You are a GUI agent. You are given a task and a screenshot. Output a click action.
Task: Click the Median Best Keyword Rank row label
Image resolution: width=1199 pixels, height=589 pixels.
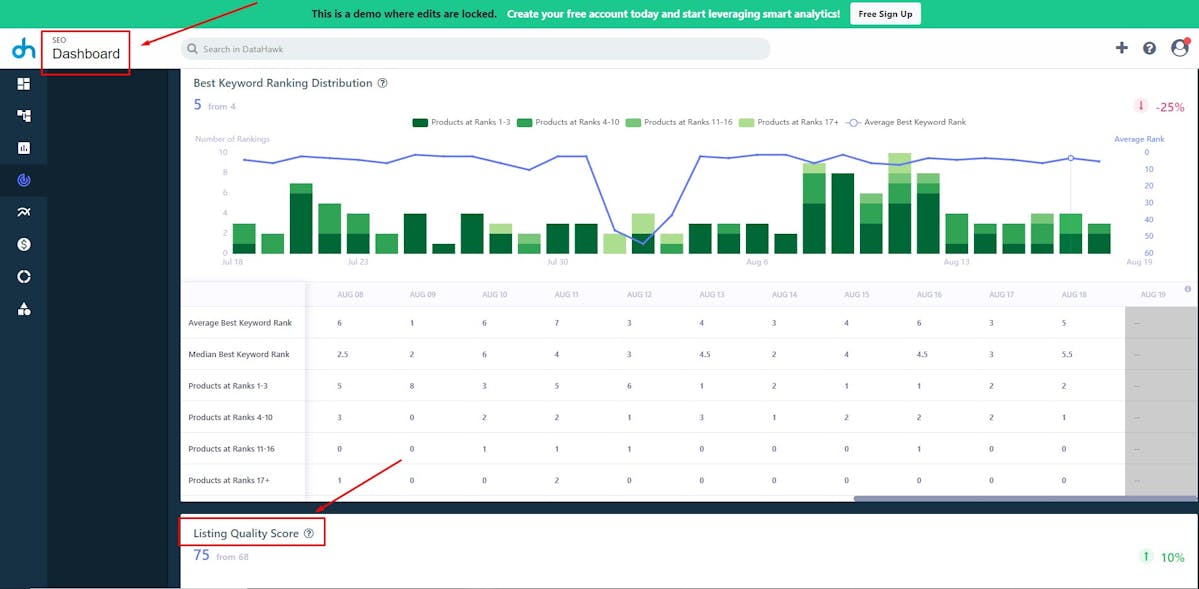[x=237, y=354]
